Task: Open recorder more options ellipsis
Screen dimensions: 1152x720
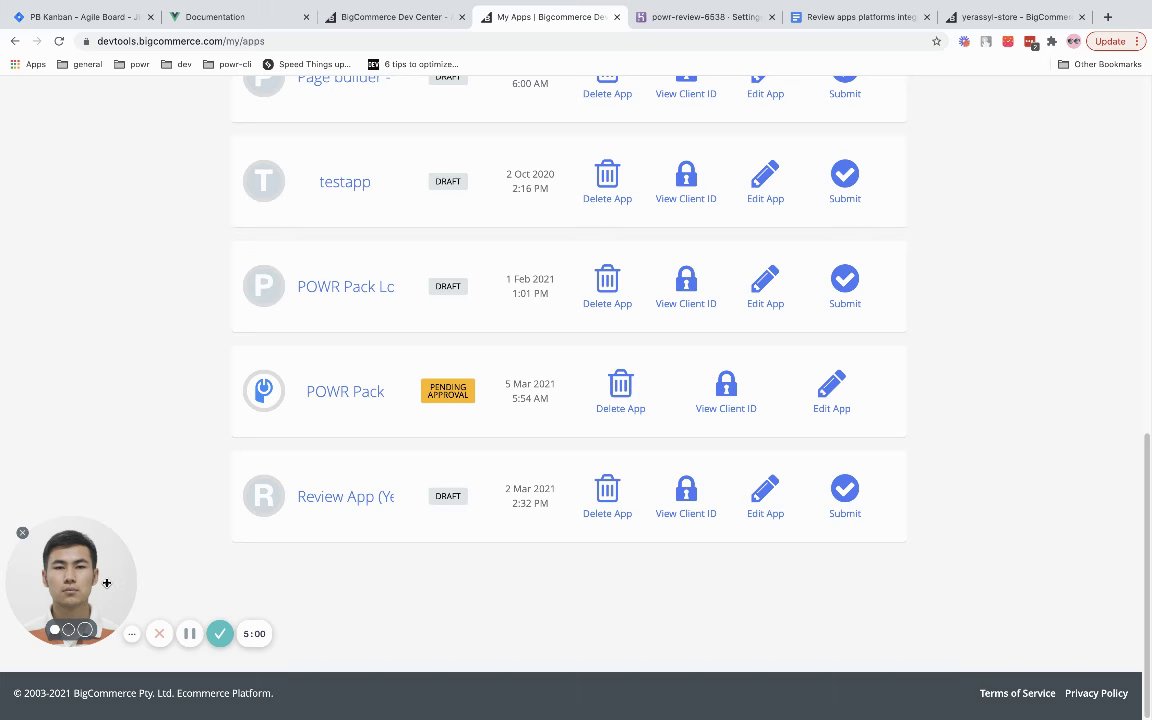Action: 132,633
